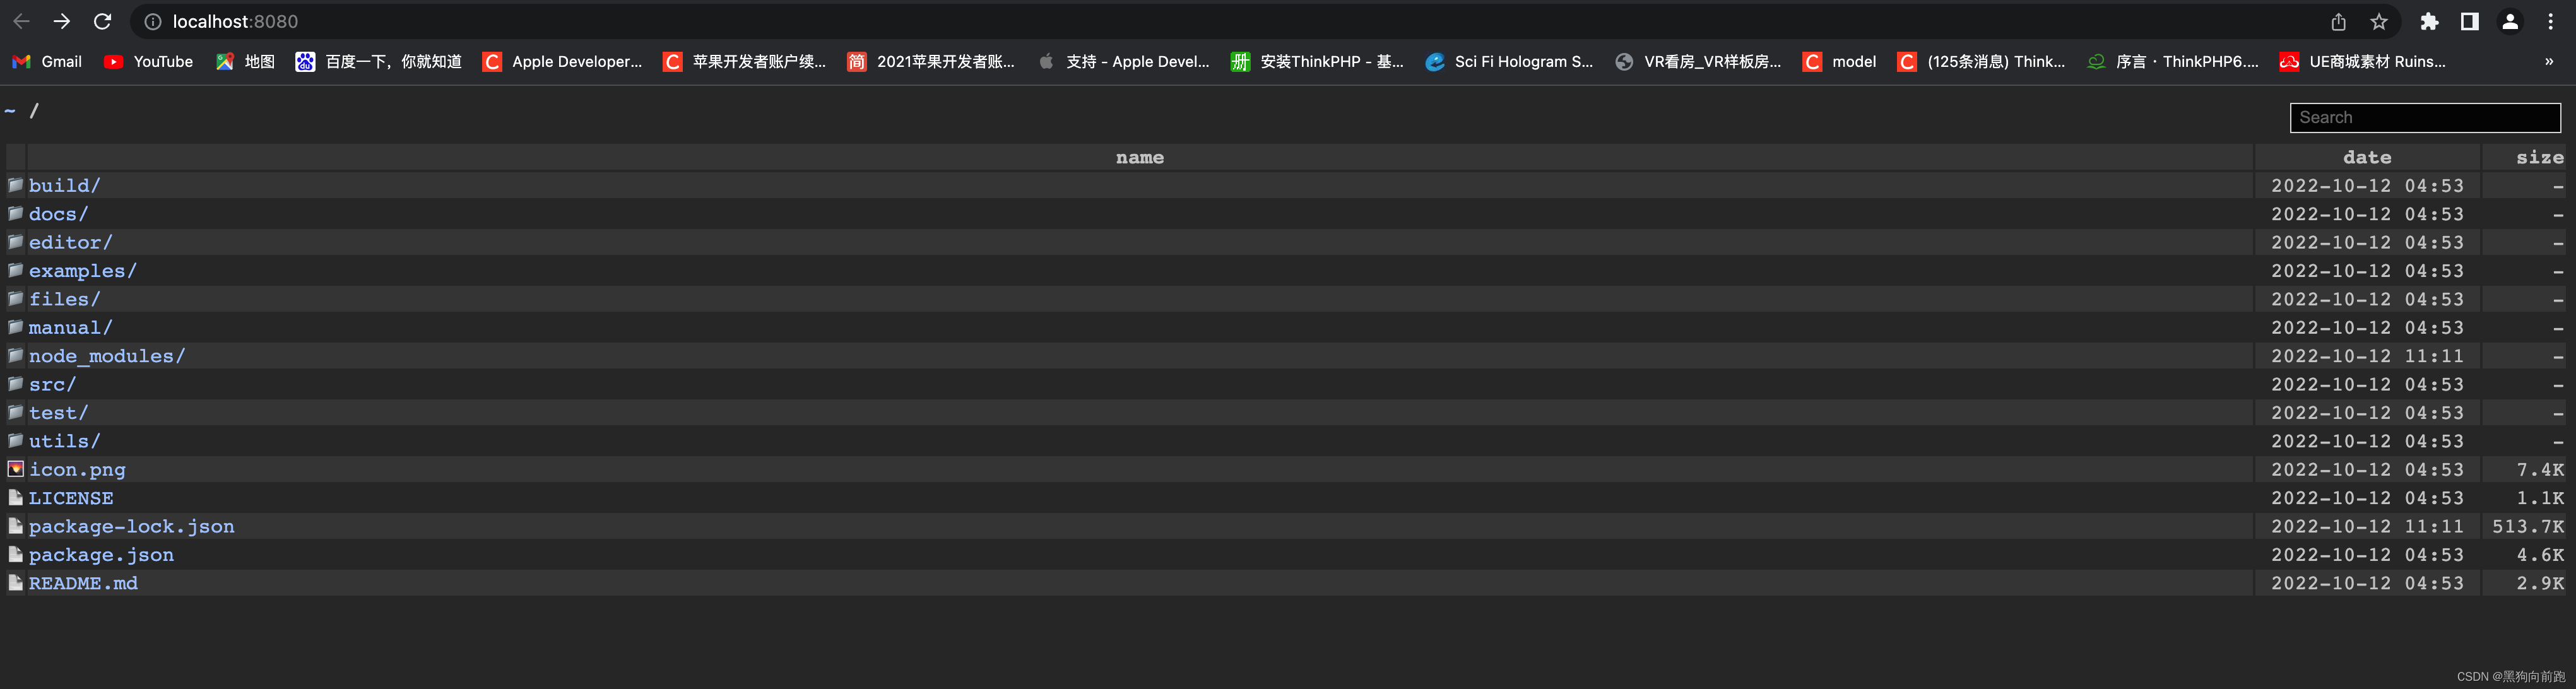Open the 2021苹果开发者账 bookmark
Image resolution: width=2576 pixels, height=689 pixels.
tap(930, 61)
